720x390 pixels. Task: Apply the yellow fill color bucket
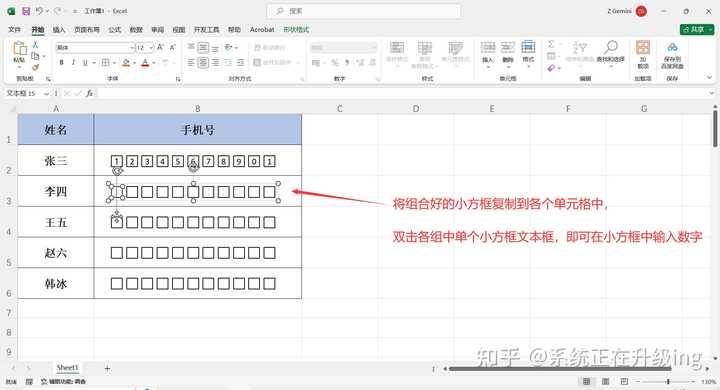[x=126, y=62]
